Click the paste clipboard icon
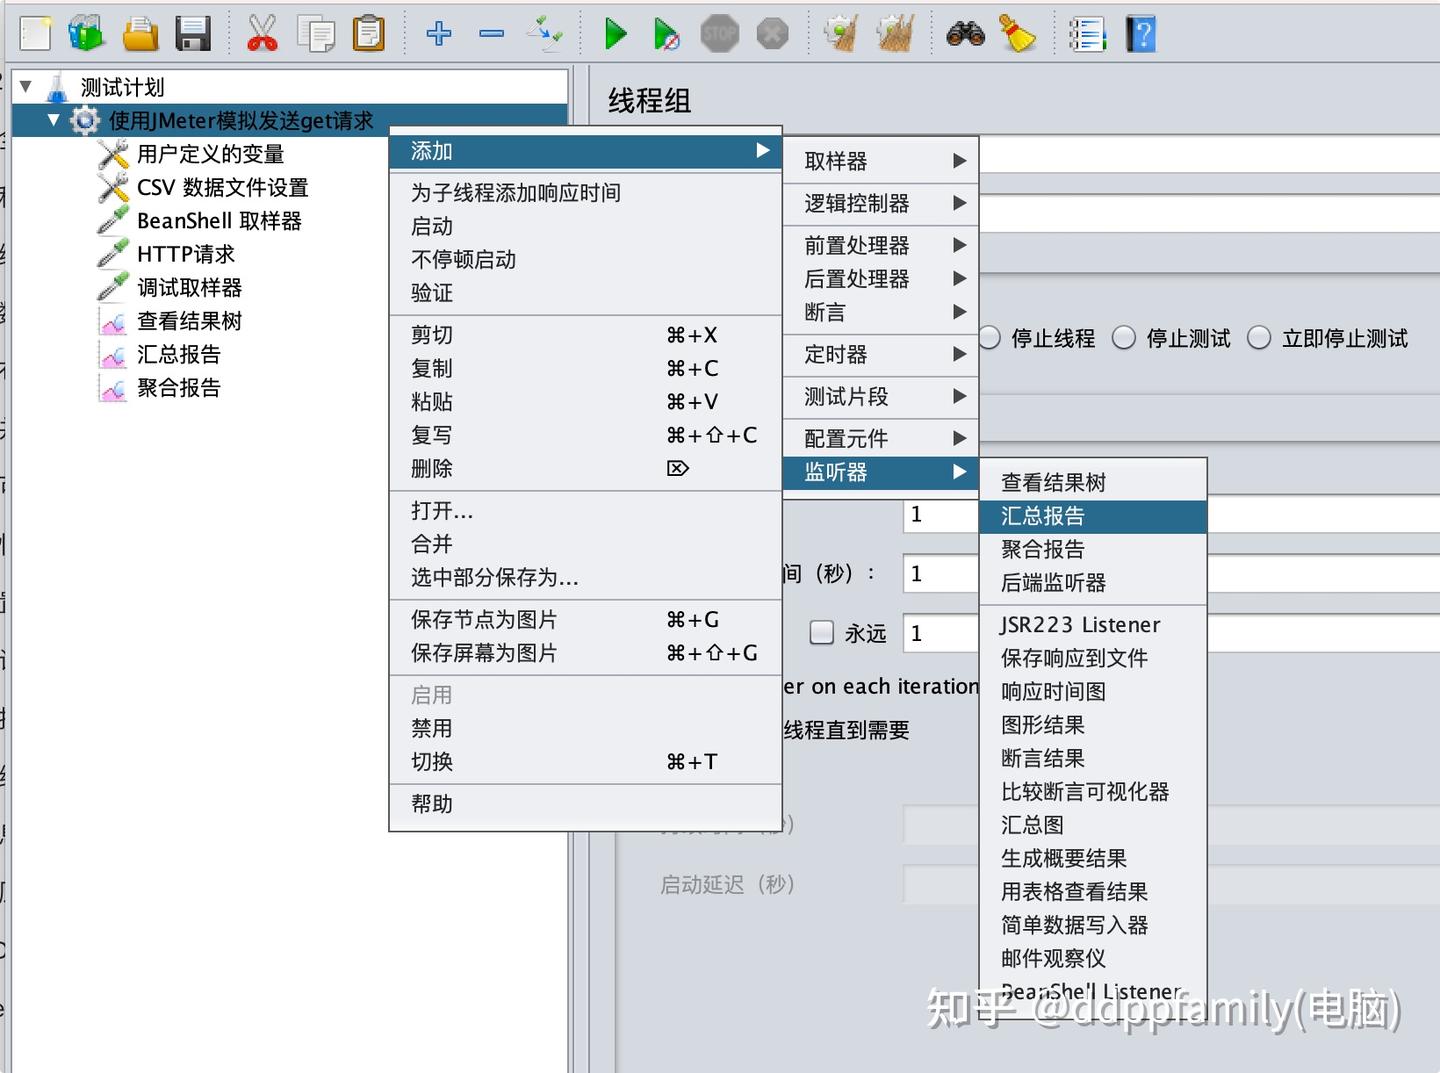The height and width of the screenshot is (1073, 1440). [369, 33]
